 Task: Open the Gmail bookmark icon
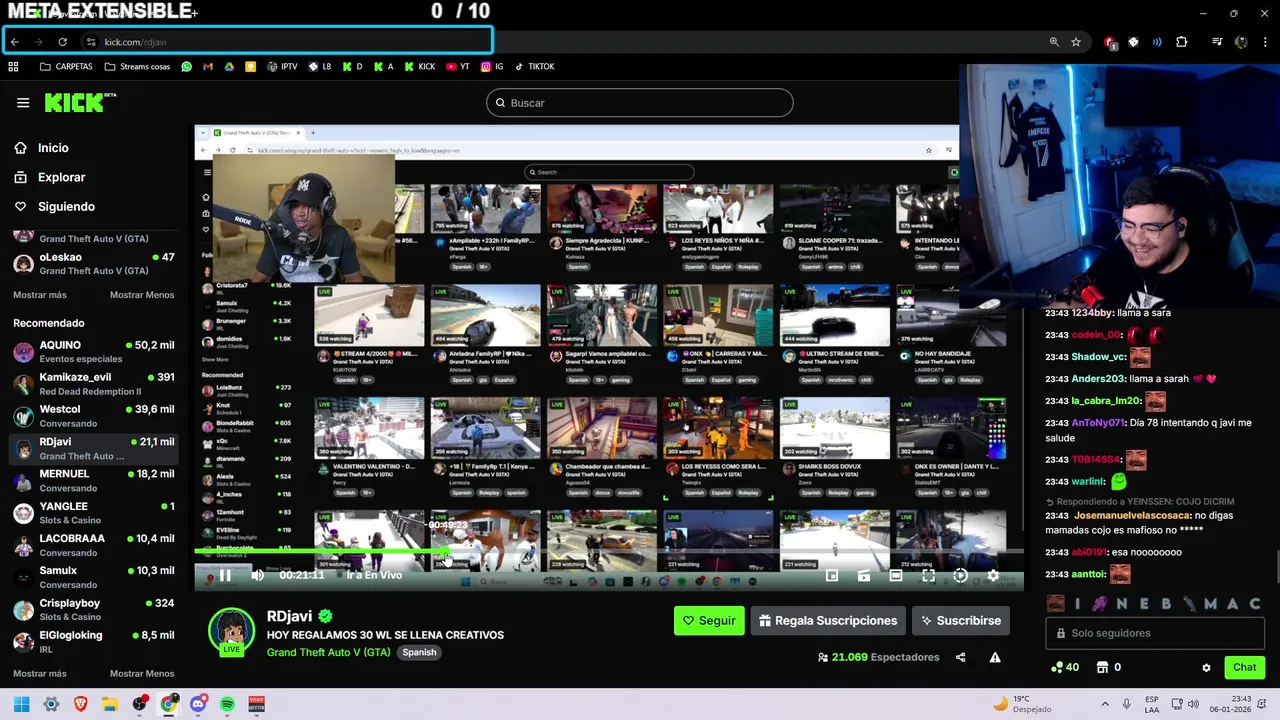(208, 67)
